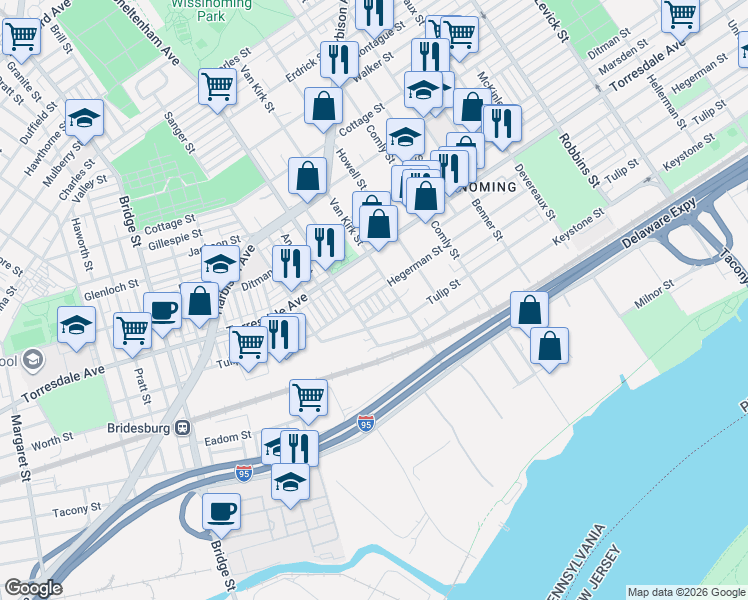The width and height of the screenshot is (748, 600).
Task: Click the restaurant marker near Ditman St label
Action: [291, 265]
